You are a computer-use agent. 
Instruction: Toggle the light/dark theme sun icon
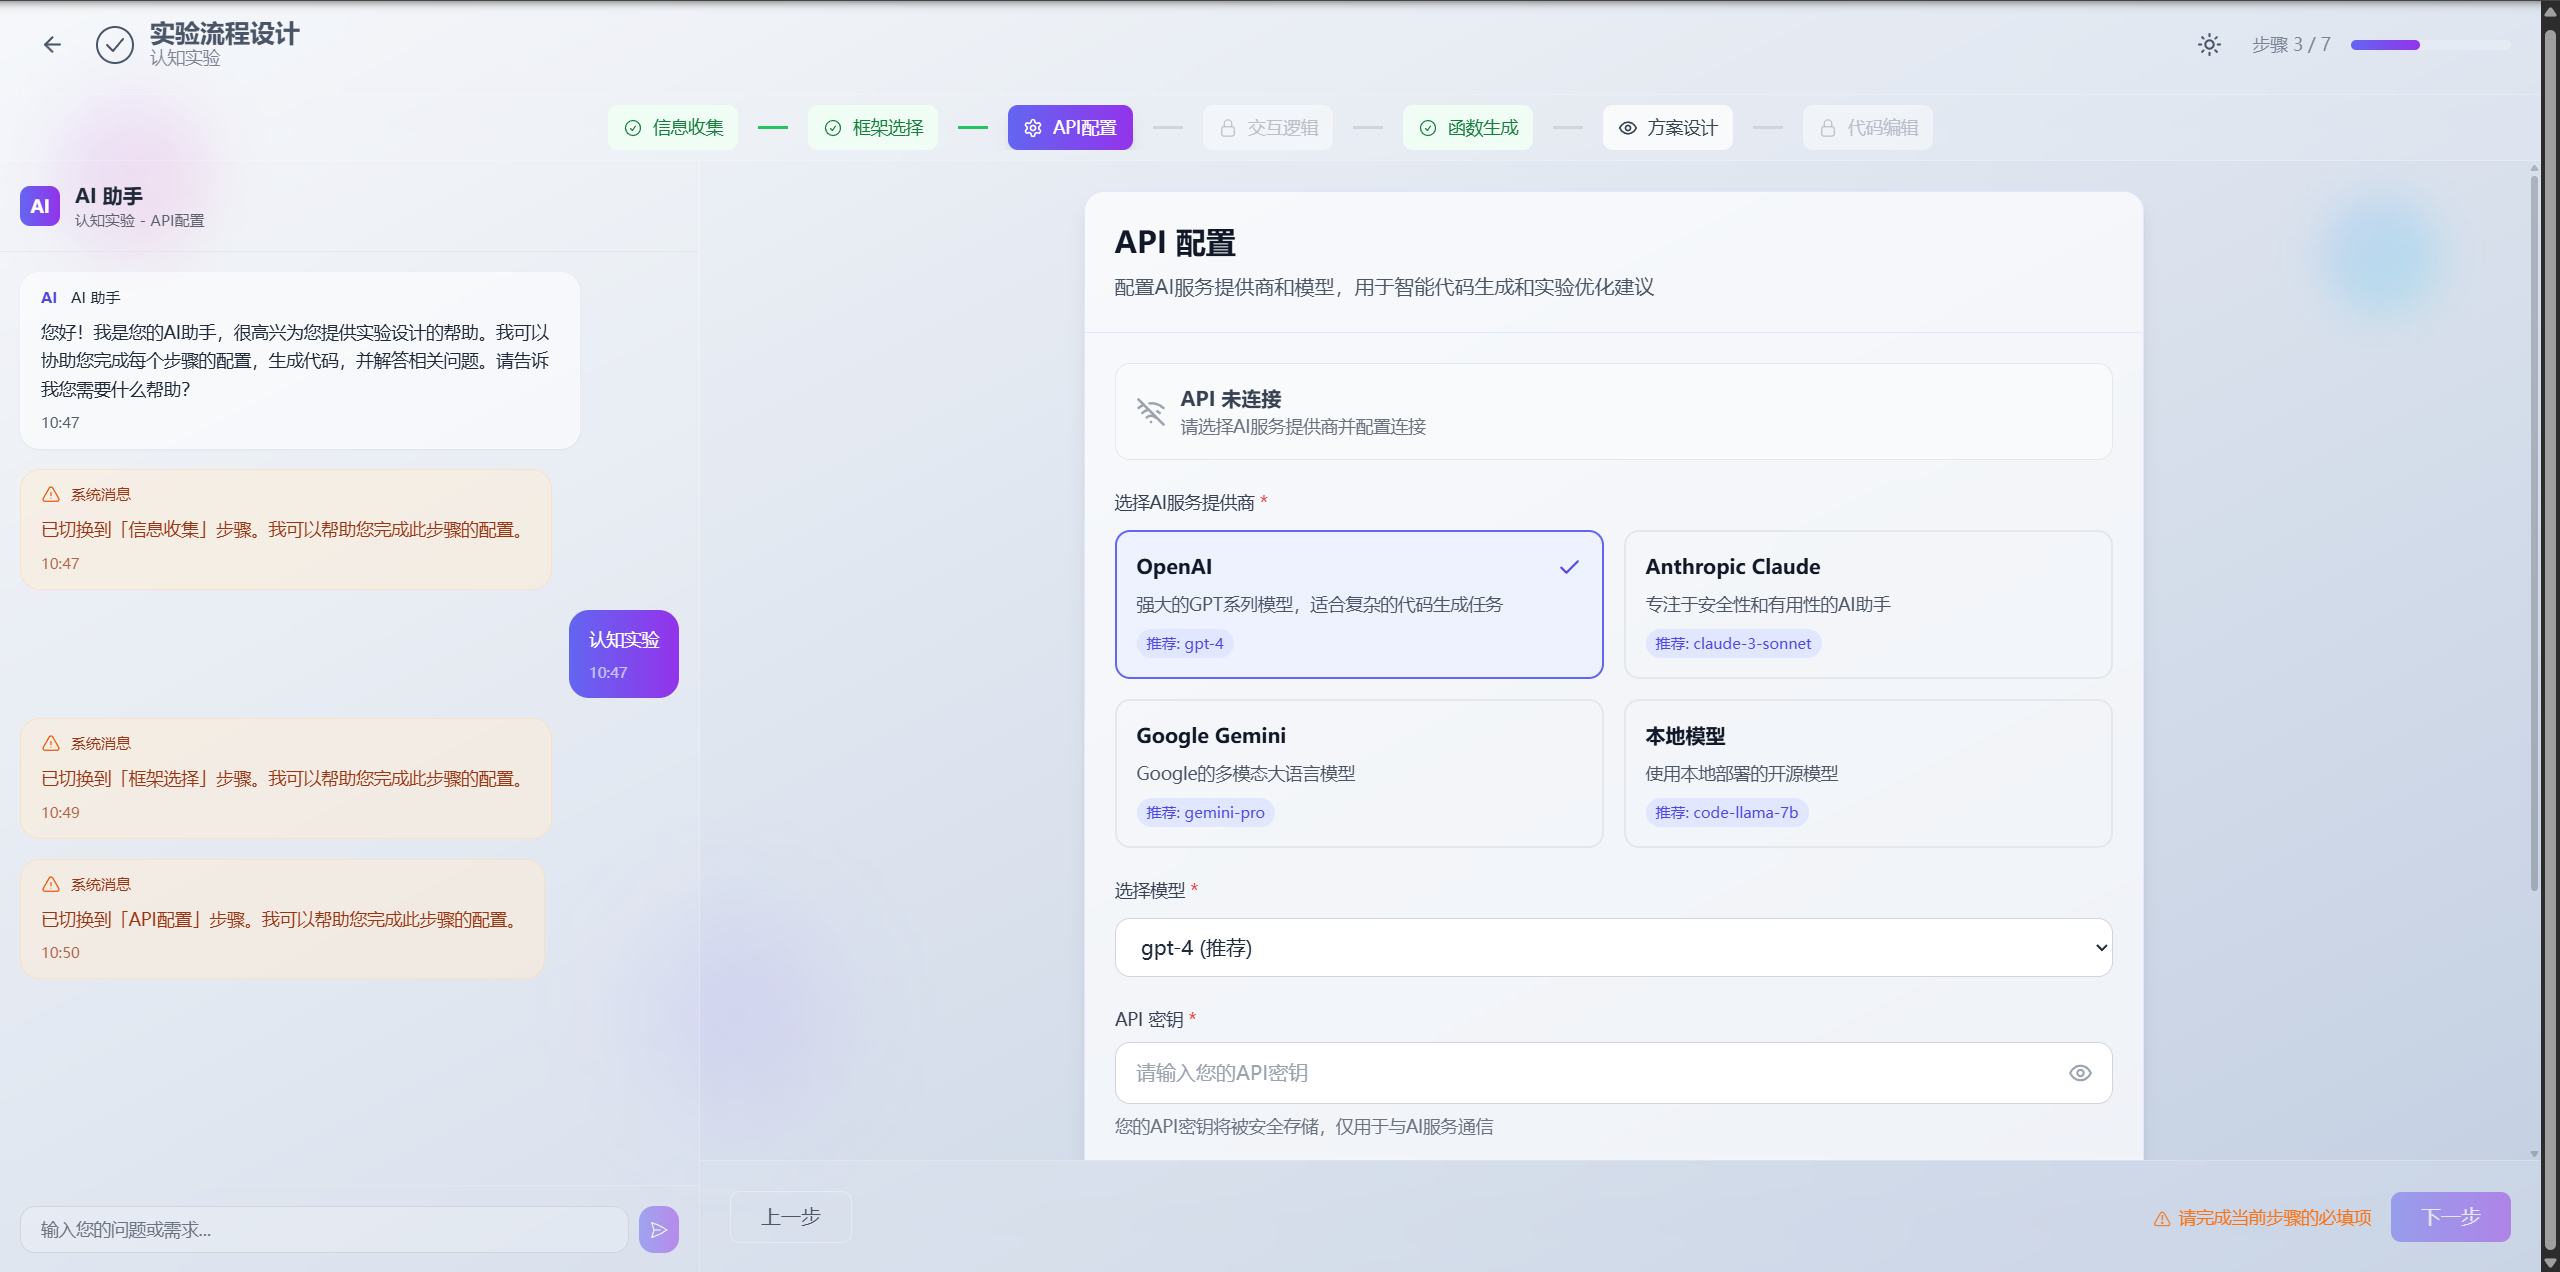click(2209, 44)
